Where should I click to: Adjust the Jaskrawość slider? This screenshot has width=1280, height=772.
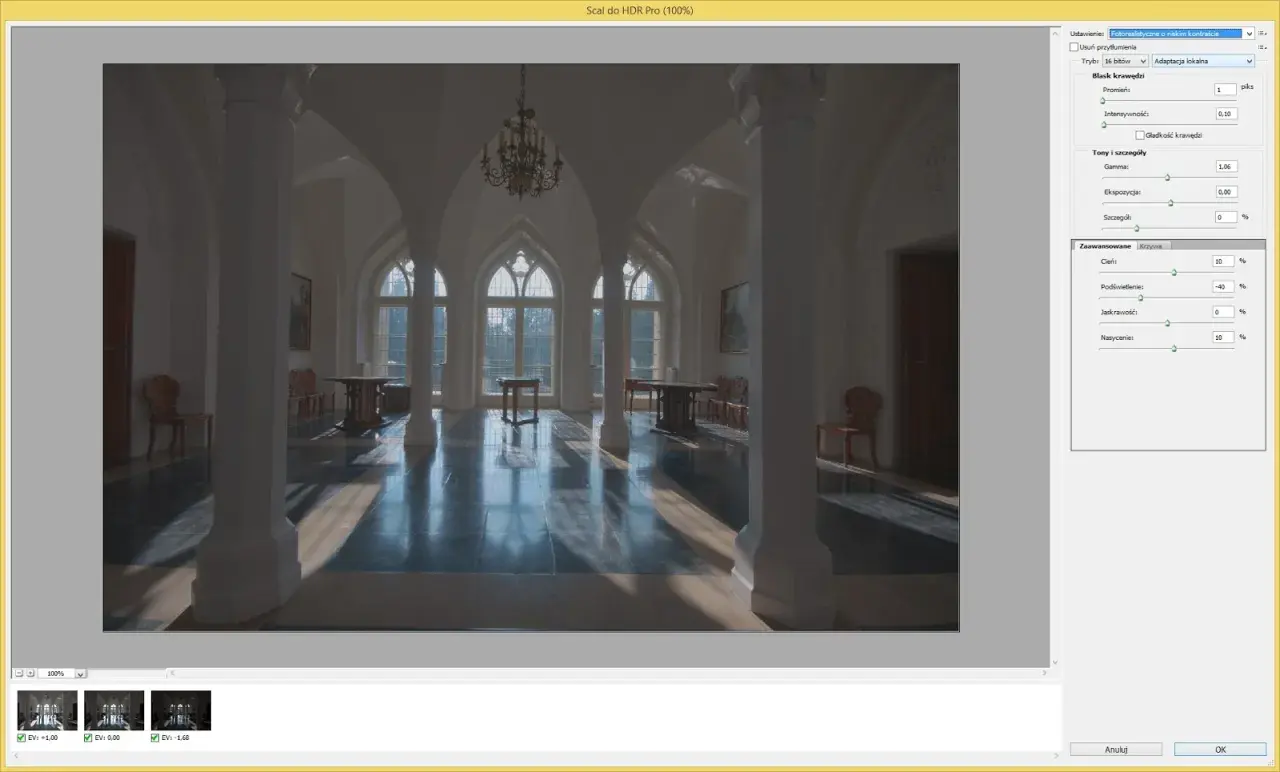point(1167,323)
